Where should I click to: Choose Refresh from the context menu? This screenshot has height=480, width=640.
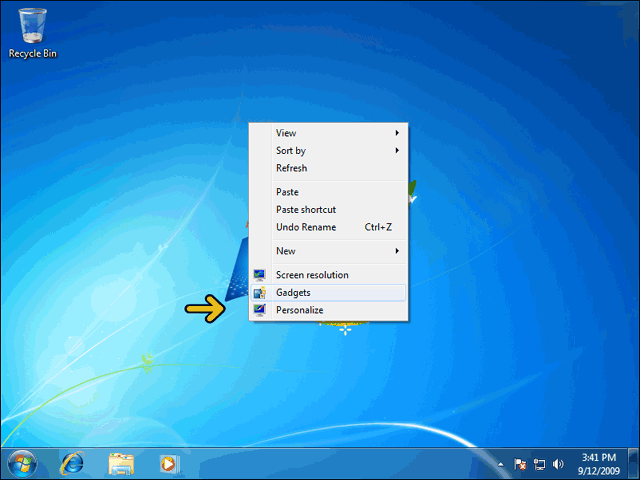(x=328, y=168)
